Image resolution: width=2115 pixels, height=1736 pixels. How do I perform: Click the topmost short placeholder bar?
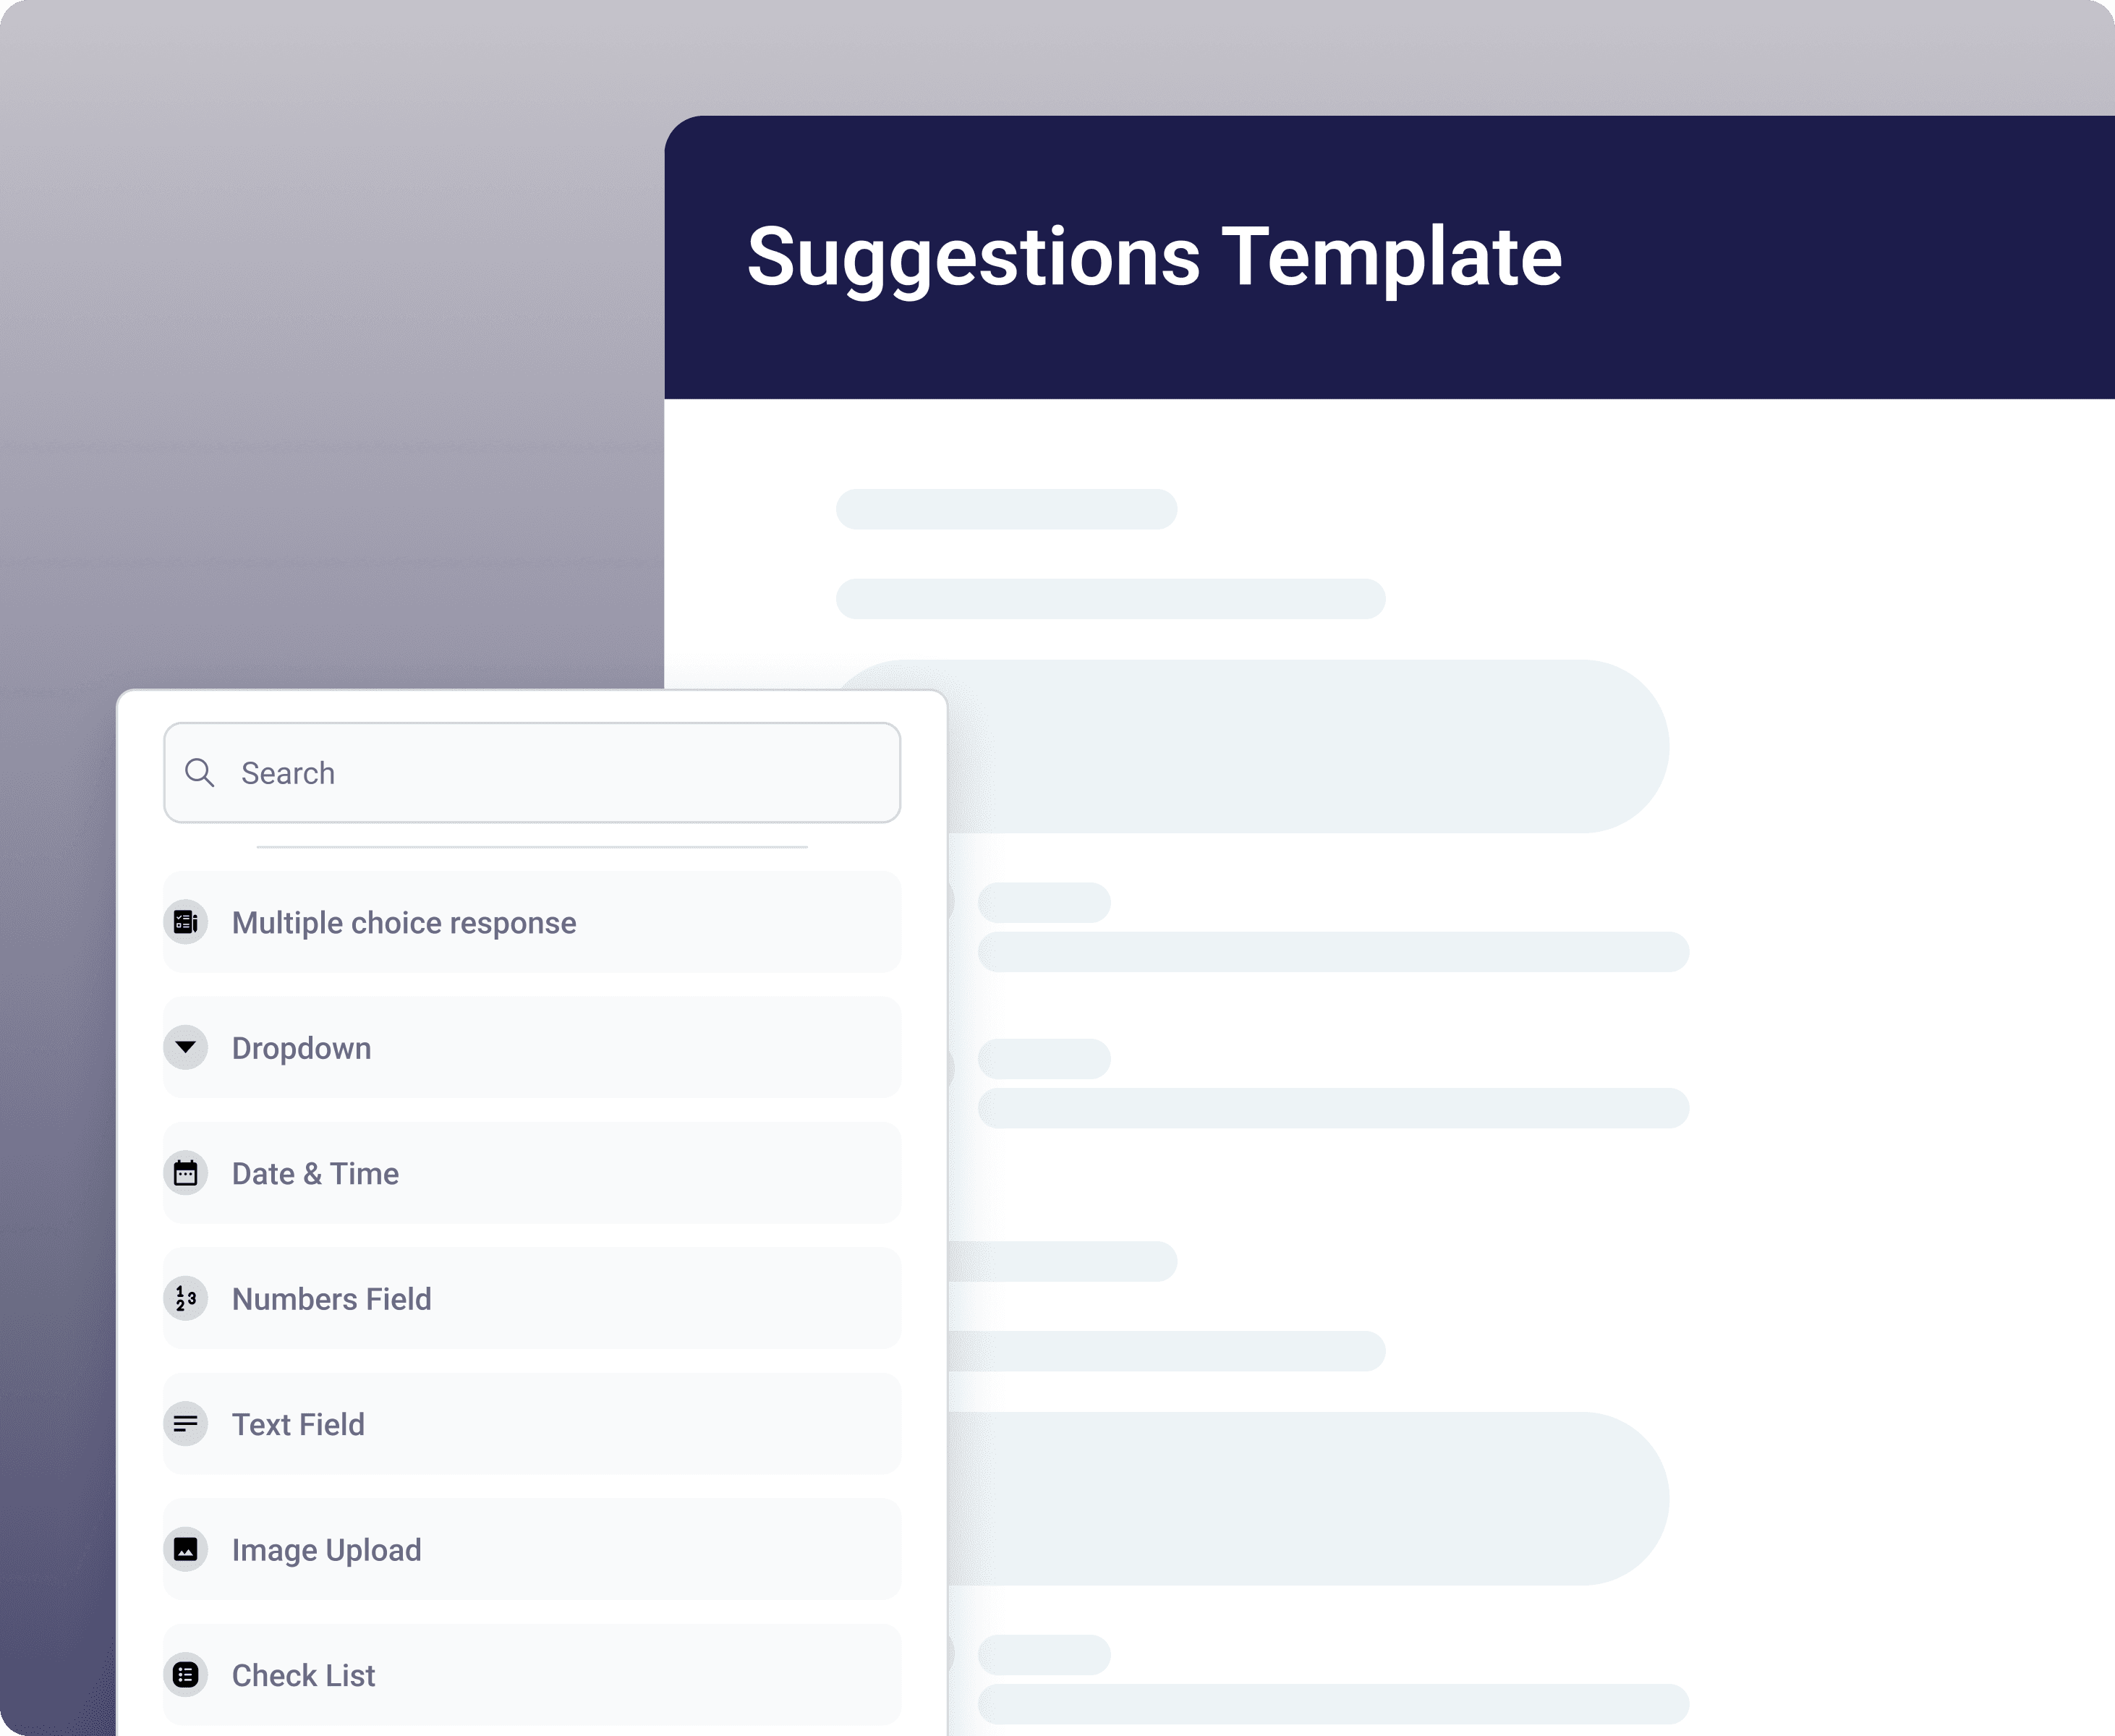(1006, 509)
